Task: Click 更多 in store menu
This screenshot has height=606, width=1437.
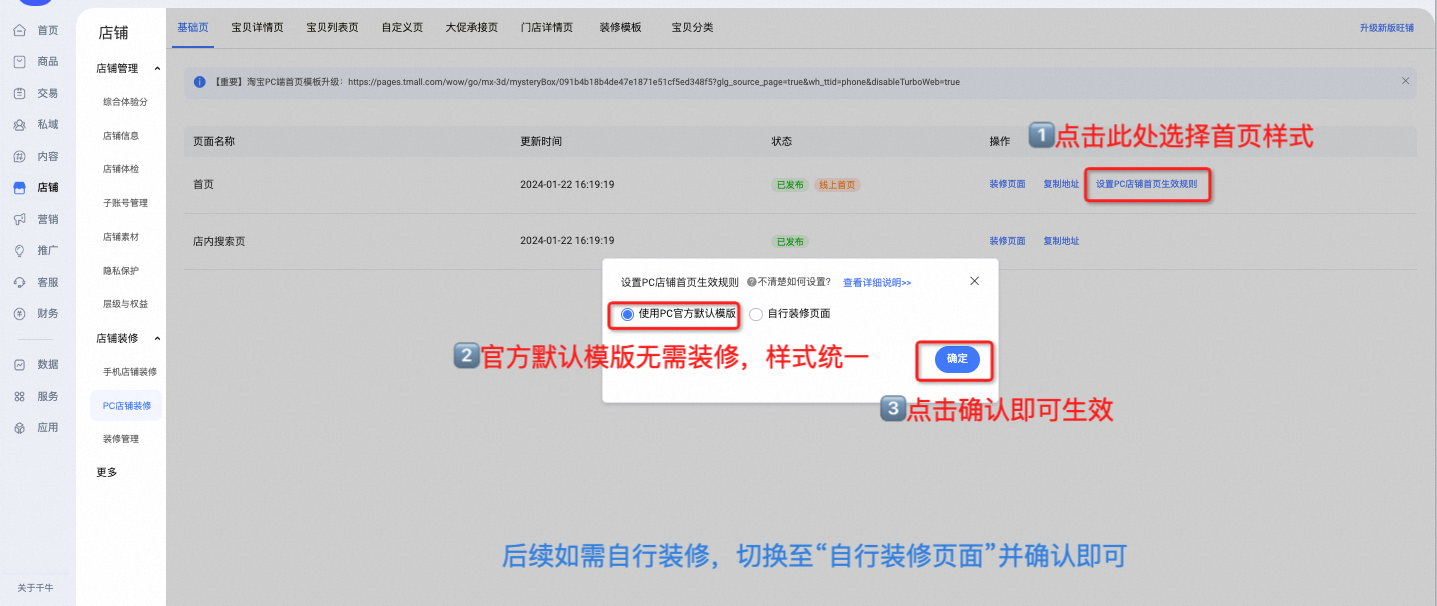Action: click(x=107, y=472)
